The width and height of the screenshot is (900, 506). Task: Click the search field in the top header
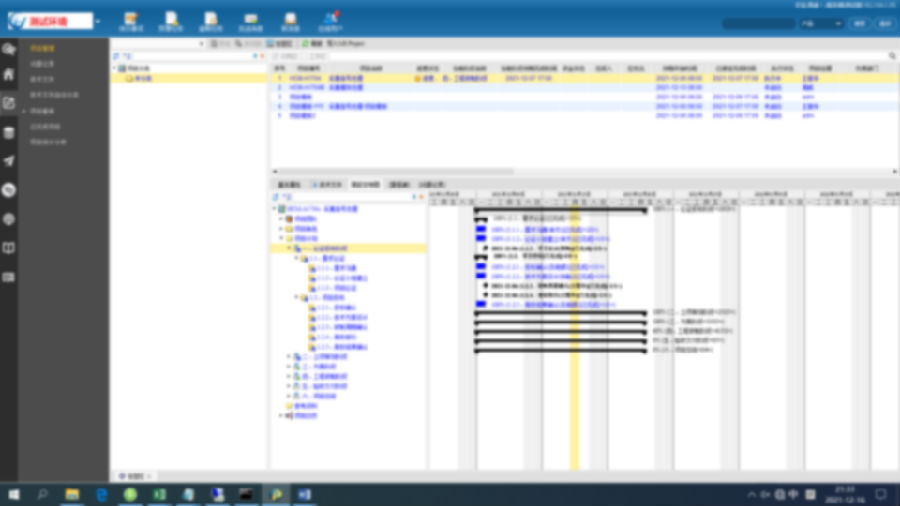[758, 23]
